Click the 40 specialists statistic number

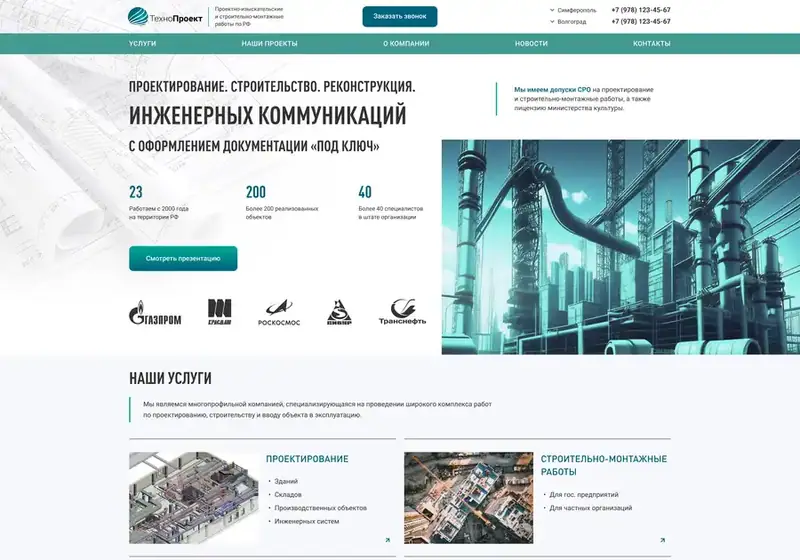click(x=365, y=192)
